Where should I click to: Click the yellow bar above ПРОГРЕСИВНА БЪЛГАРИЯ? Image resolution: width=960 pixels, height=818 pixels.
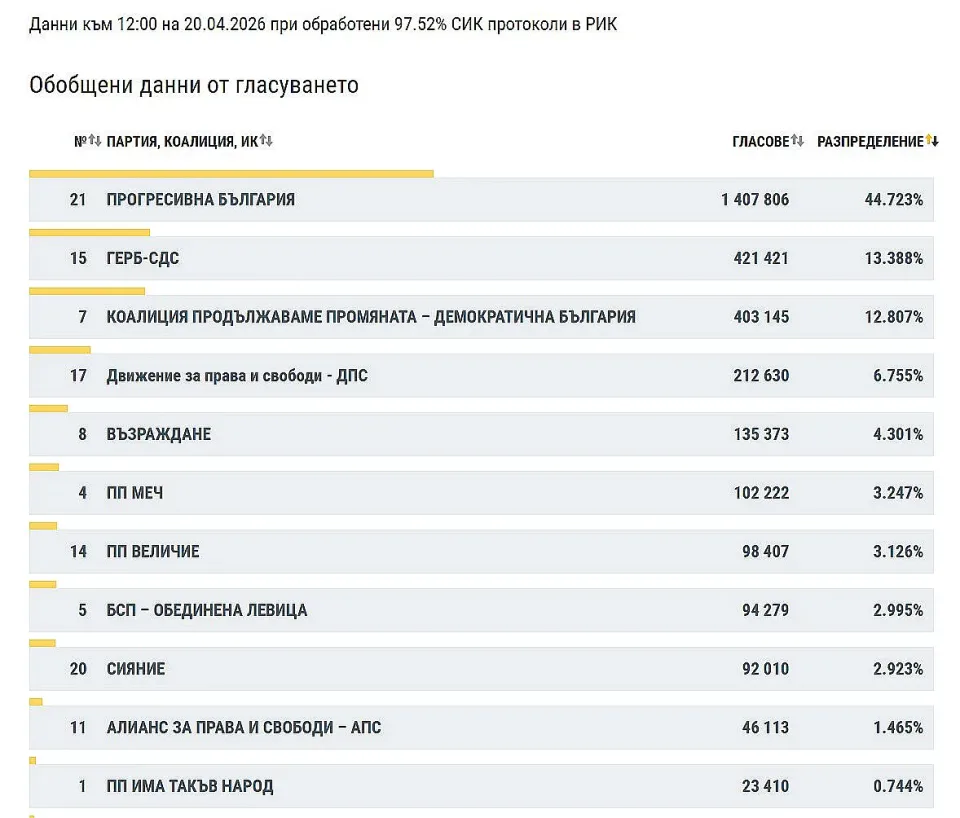tap(231, 174)
